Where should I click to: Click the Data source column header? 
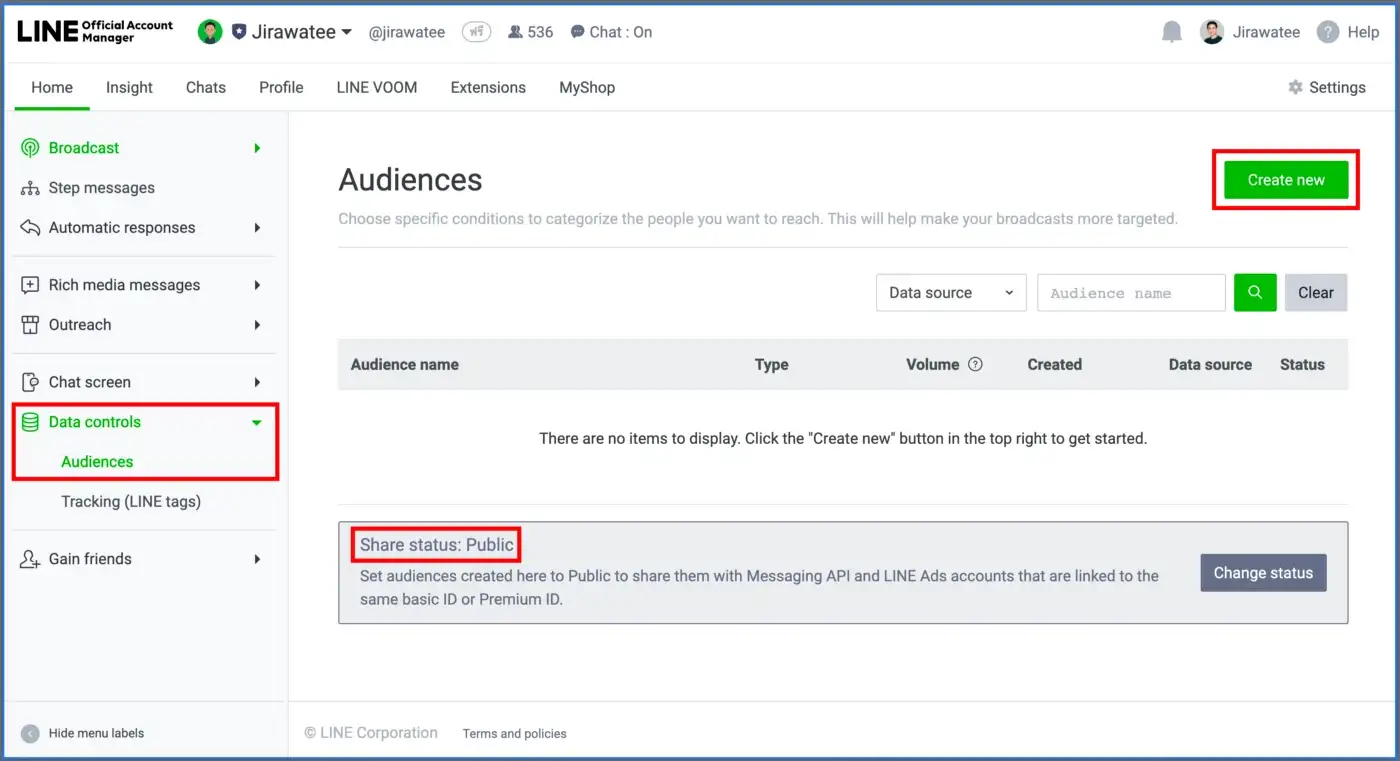click(x=1210, y=365)
